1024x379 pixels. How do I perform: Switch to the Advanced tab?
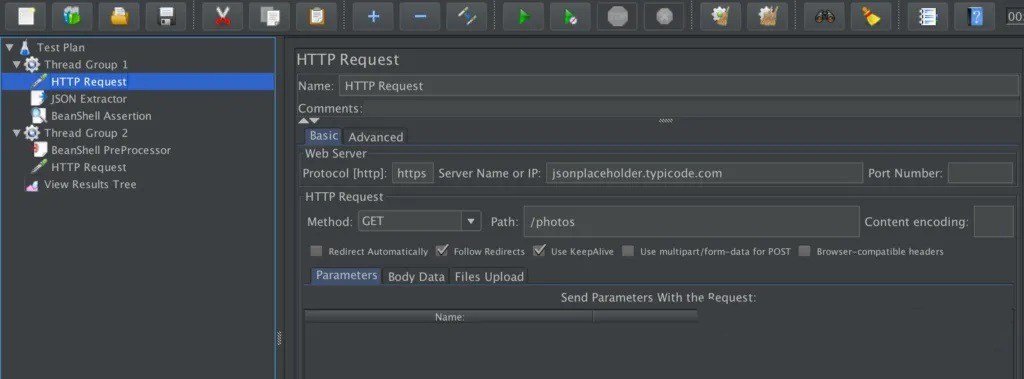point(376,137)
